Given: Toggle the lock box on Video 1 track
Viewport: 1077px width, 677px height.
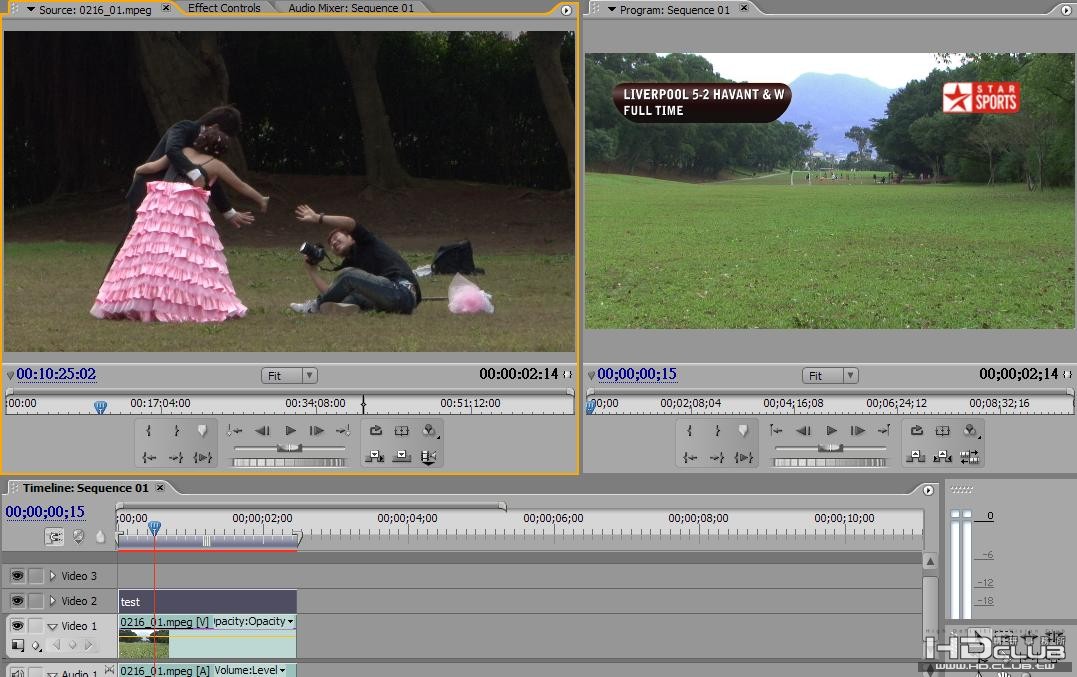Looking at the screenshot, I should (36, 626).
